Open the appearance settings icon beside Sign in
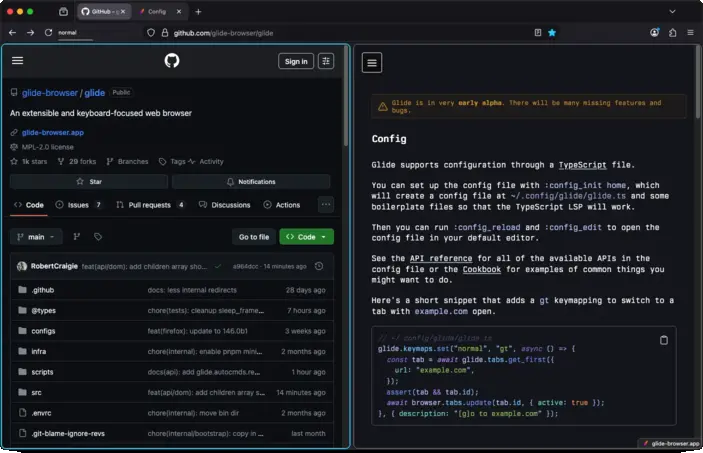 point(326,61)
